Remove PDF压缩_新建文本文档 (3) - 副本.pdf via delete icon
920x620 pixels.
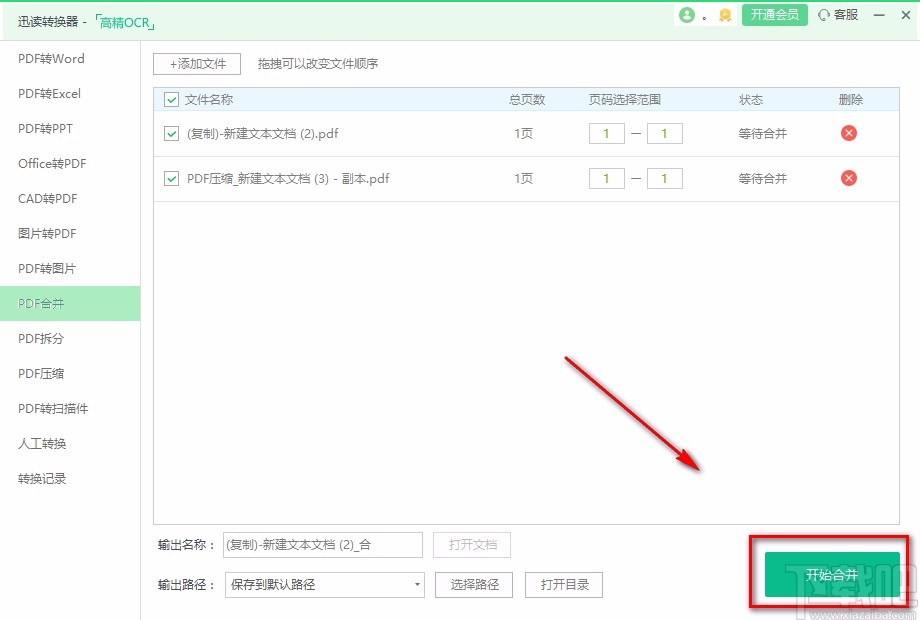pos(848,178)
